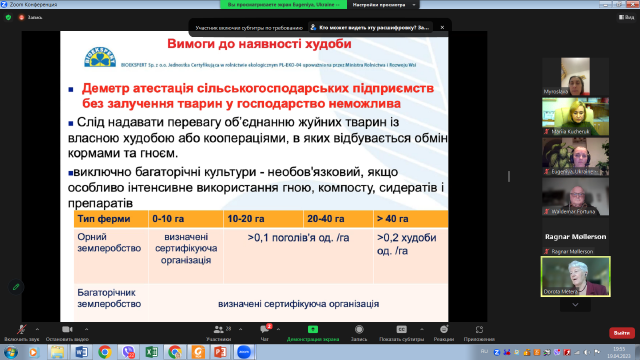Screen dimensions: 640x360
Task: Expand the audio options arrow beside microphone
Action: point(37,329)
